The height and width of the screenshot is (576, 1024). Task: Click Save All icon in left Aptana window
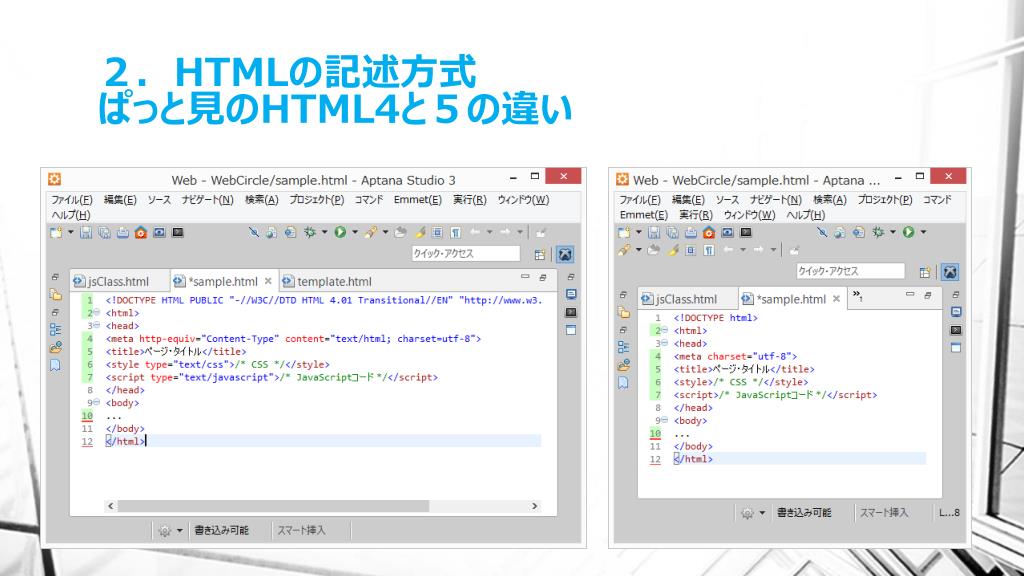click(x=104, y=232)
